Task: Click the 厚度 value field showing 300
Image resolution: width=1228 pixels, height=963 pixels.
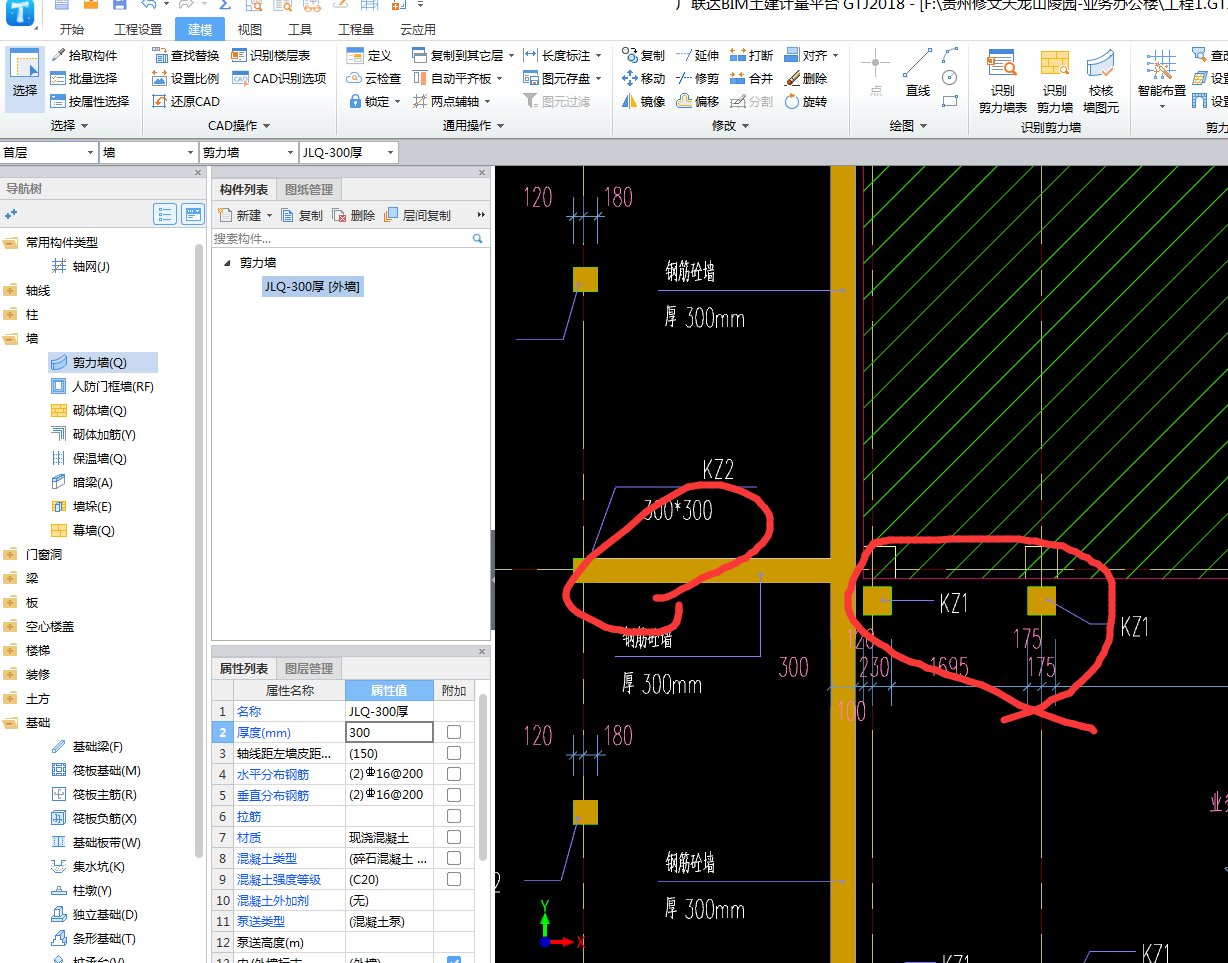Action: [x=389, y=732]
